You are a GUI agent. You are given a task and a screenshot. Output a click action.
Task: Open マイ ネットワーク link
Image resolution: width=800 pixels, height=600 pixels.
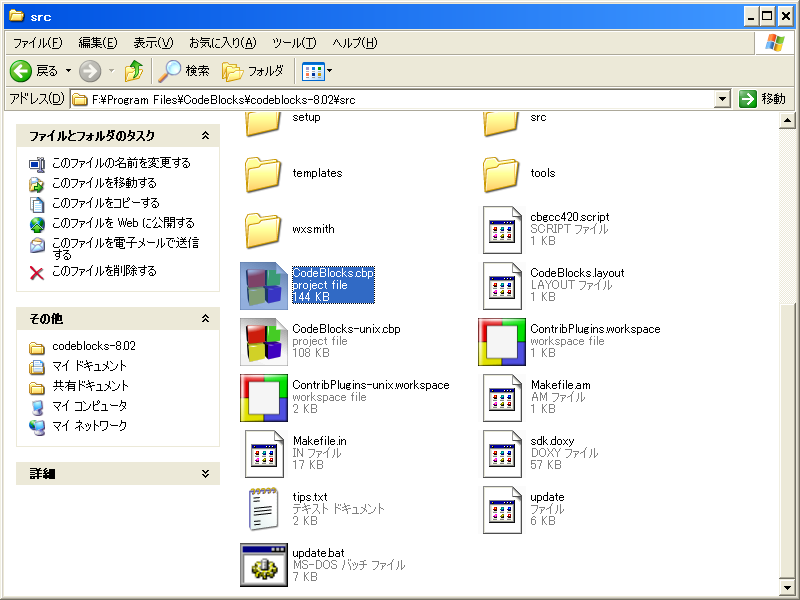[x=89, y=426]
